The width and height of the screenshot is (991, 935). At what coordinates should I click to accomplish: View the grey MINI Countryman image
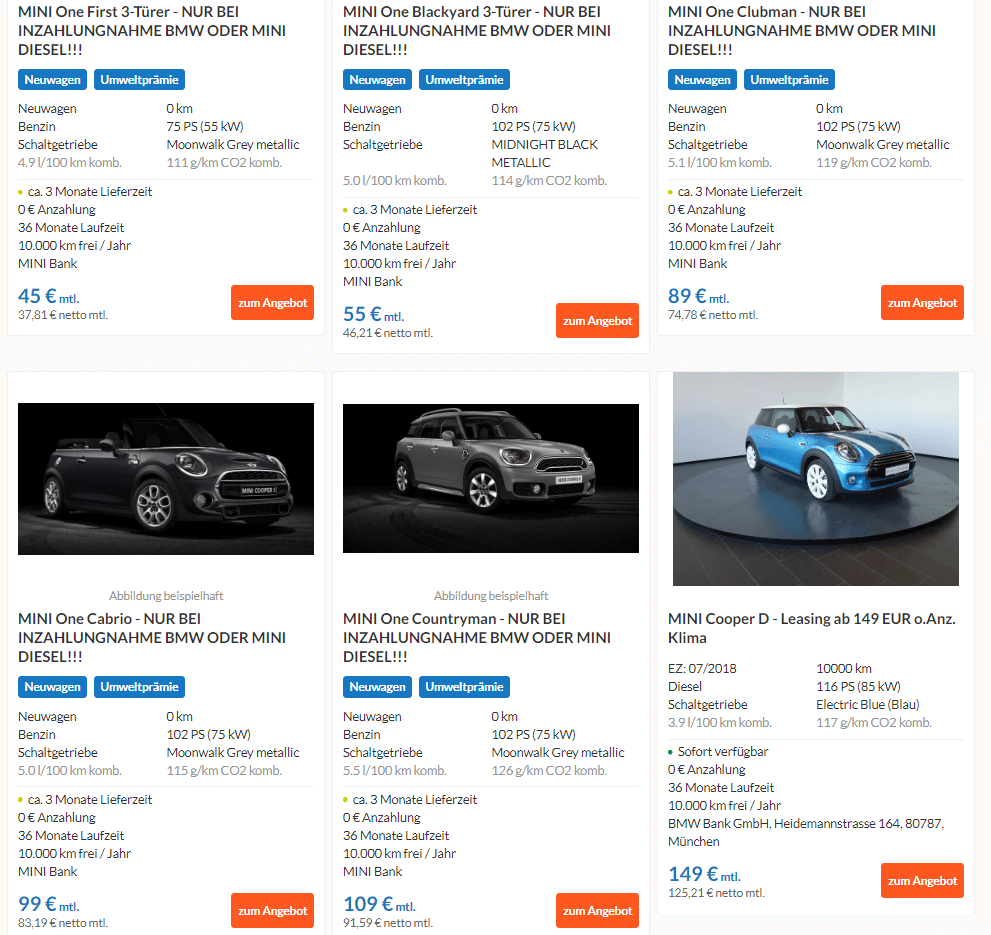point(490,479)
